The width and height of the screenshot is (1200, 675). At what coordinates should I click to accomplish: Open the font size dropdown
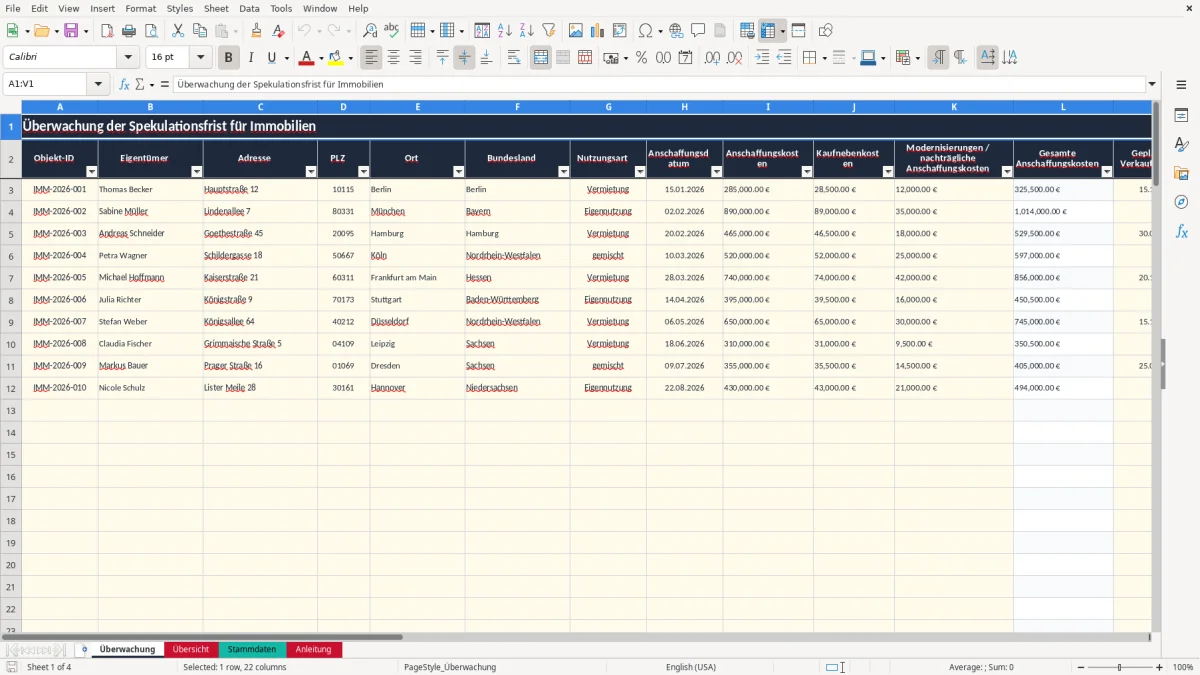point(200,58)
